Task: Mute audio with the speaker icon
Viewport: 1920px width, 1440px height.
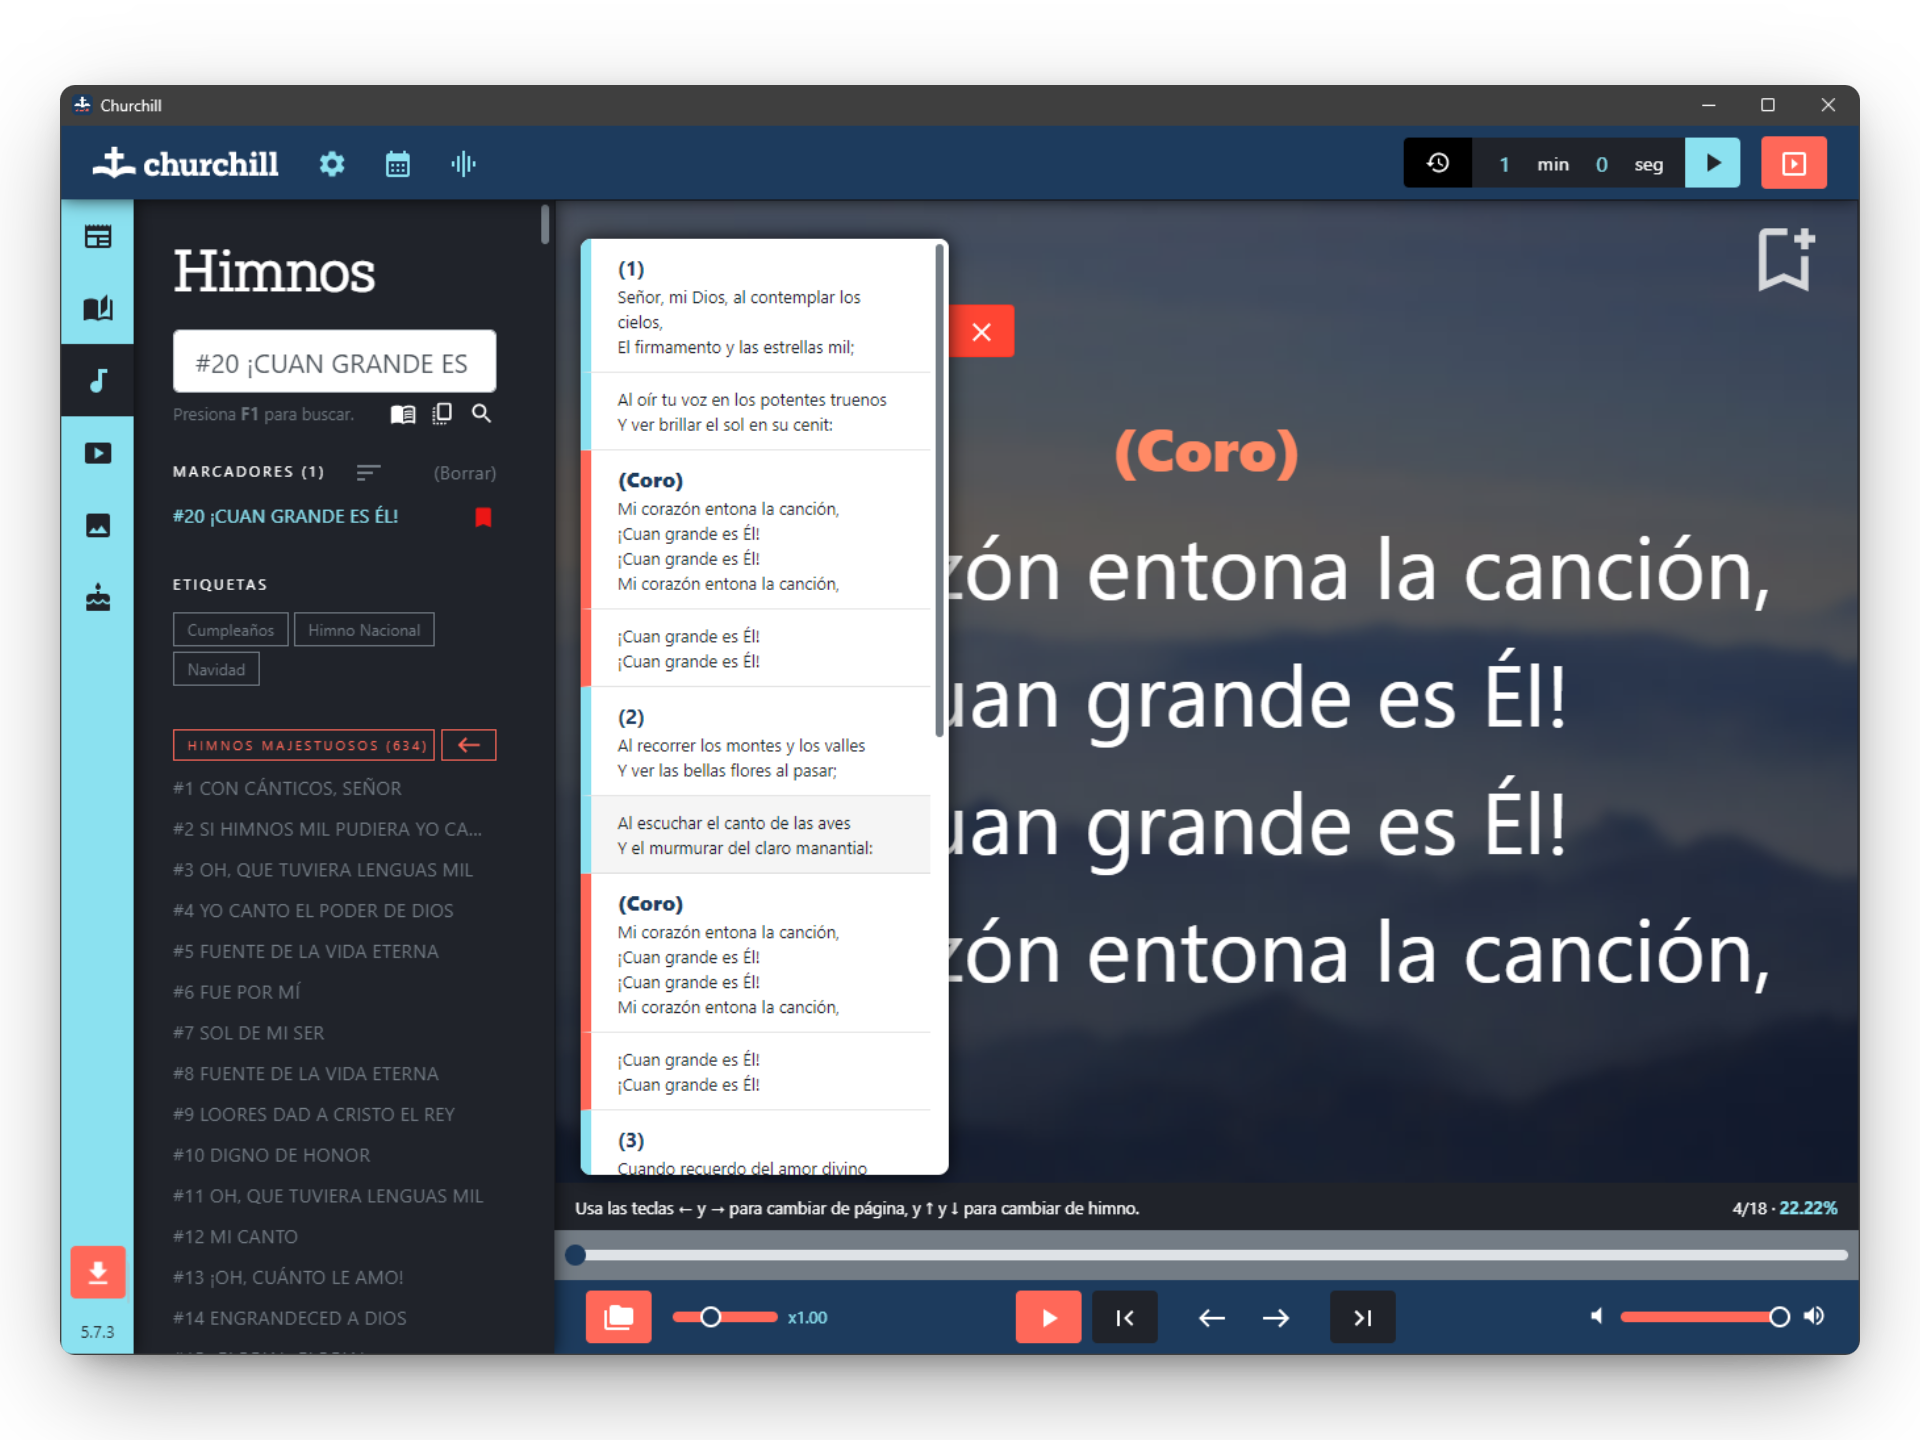Action: click(1596, 1317)
